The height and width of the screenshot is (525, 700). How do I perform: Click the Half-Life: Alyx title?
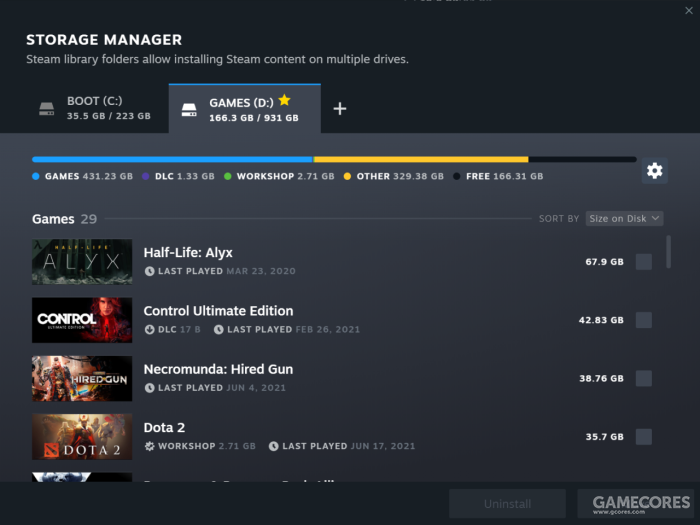click(188, 253)
